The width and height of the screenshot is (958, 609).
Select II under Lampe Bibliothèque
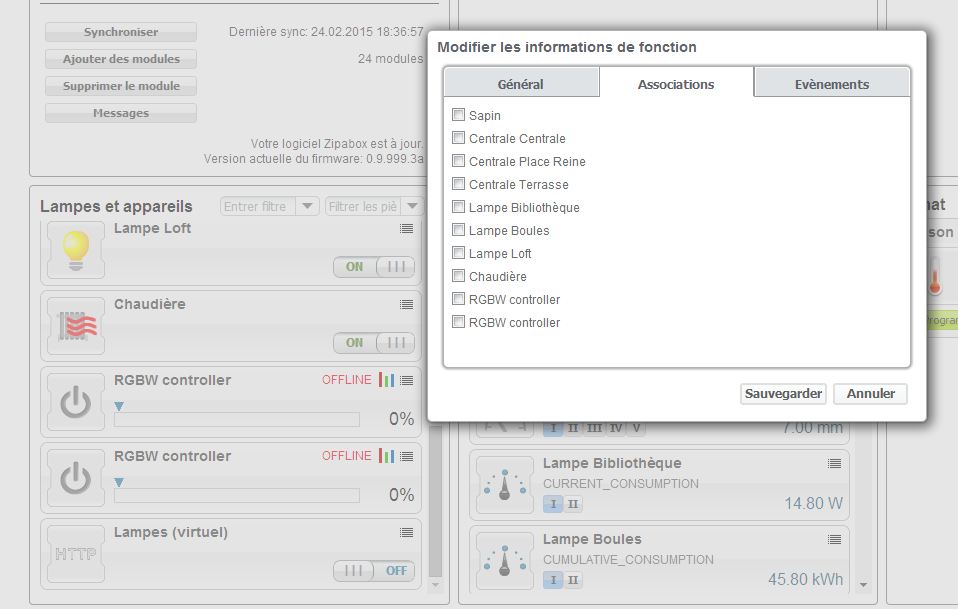coord(572,504)
